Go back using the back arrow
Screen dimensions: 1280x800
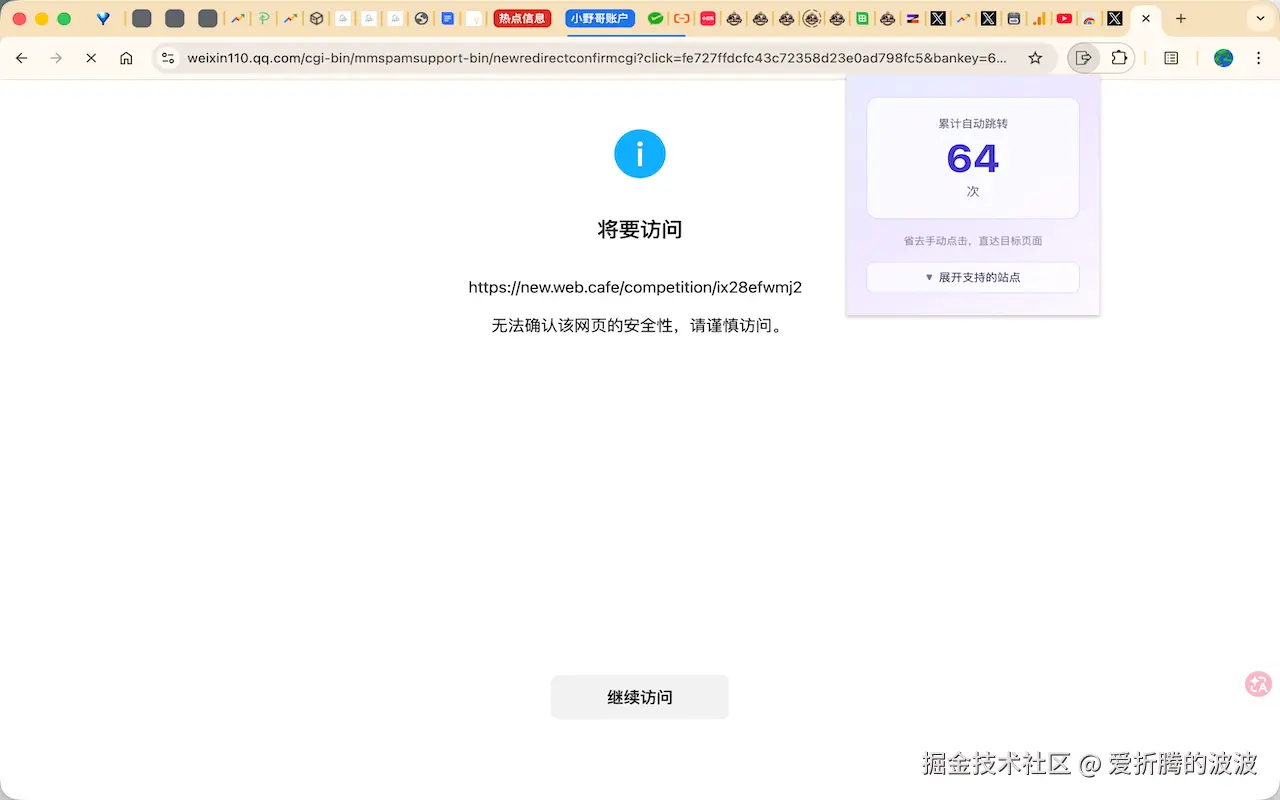pos(22,58)
